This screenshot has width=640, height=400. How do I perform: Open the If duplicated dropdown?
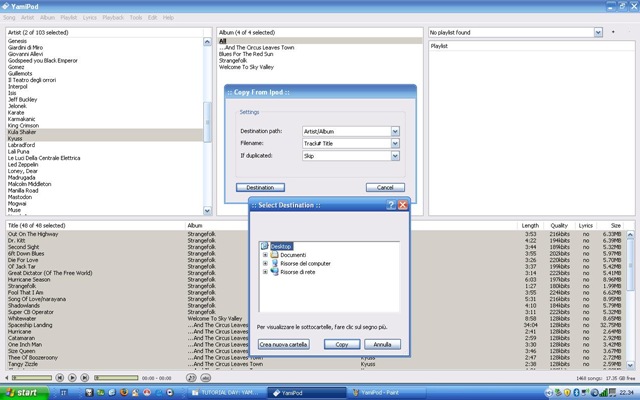tap(395, 158)
